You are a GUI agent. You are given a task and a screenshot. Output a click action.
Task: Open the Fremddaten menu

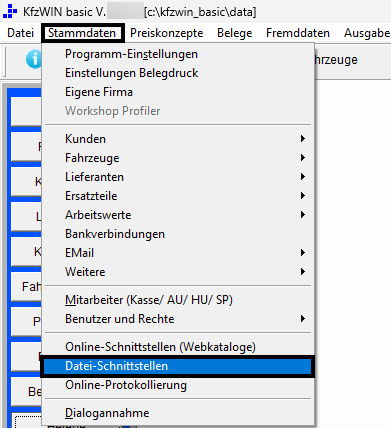(298, 33)
